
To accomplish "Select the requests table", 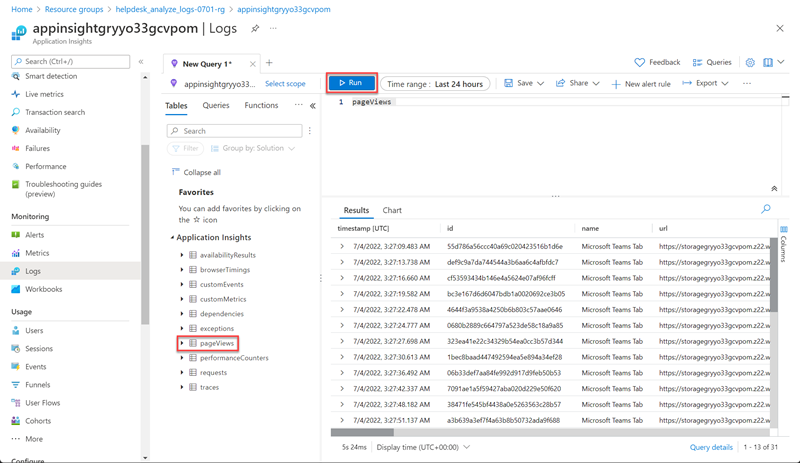I will (213, 373).
